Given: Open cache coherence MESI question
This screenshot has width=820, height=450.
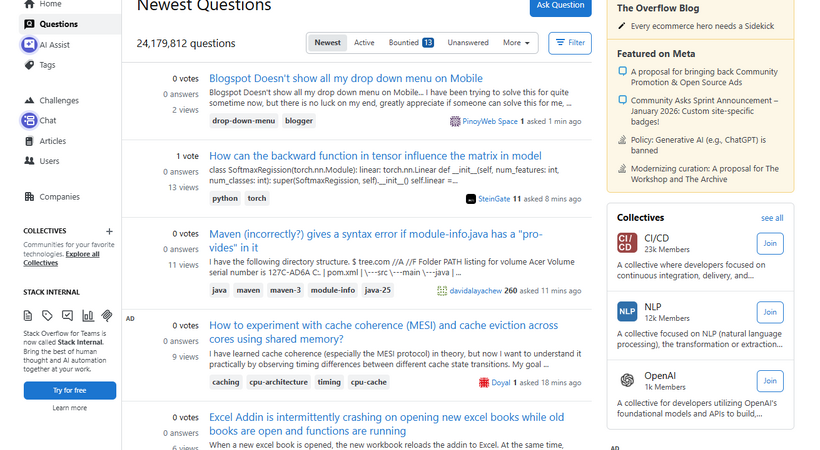Looking at the screenshot, I should pos(383,332).
